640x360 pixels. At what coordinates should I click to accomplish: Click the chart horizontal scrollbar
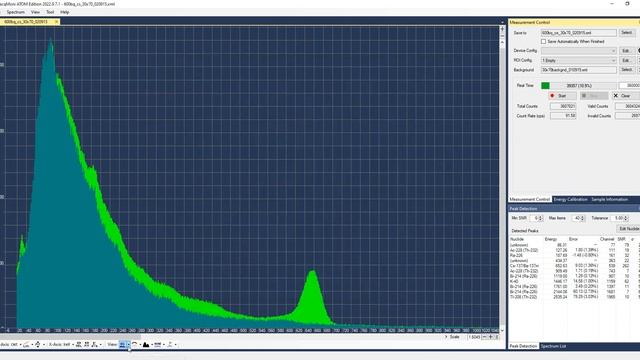click(70, 337)
